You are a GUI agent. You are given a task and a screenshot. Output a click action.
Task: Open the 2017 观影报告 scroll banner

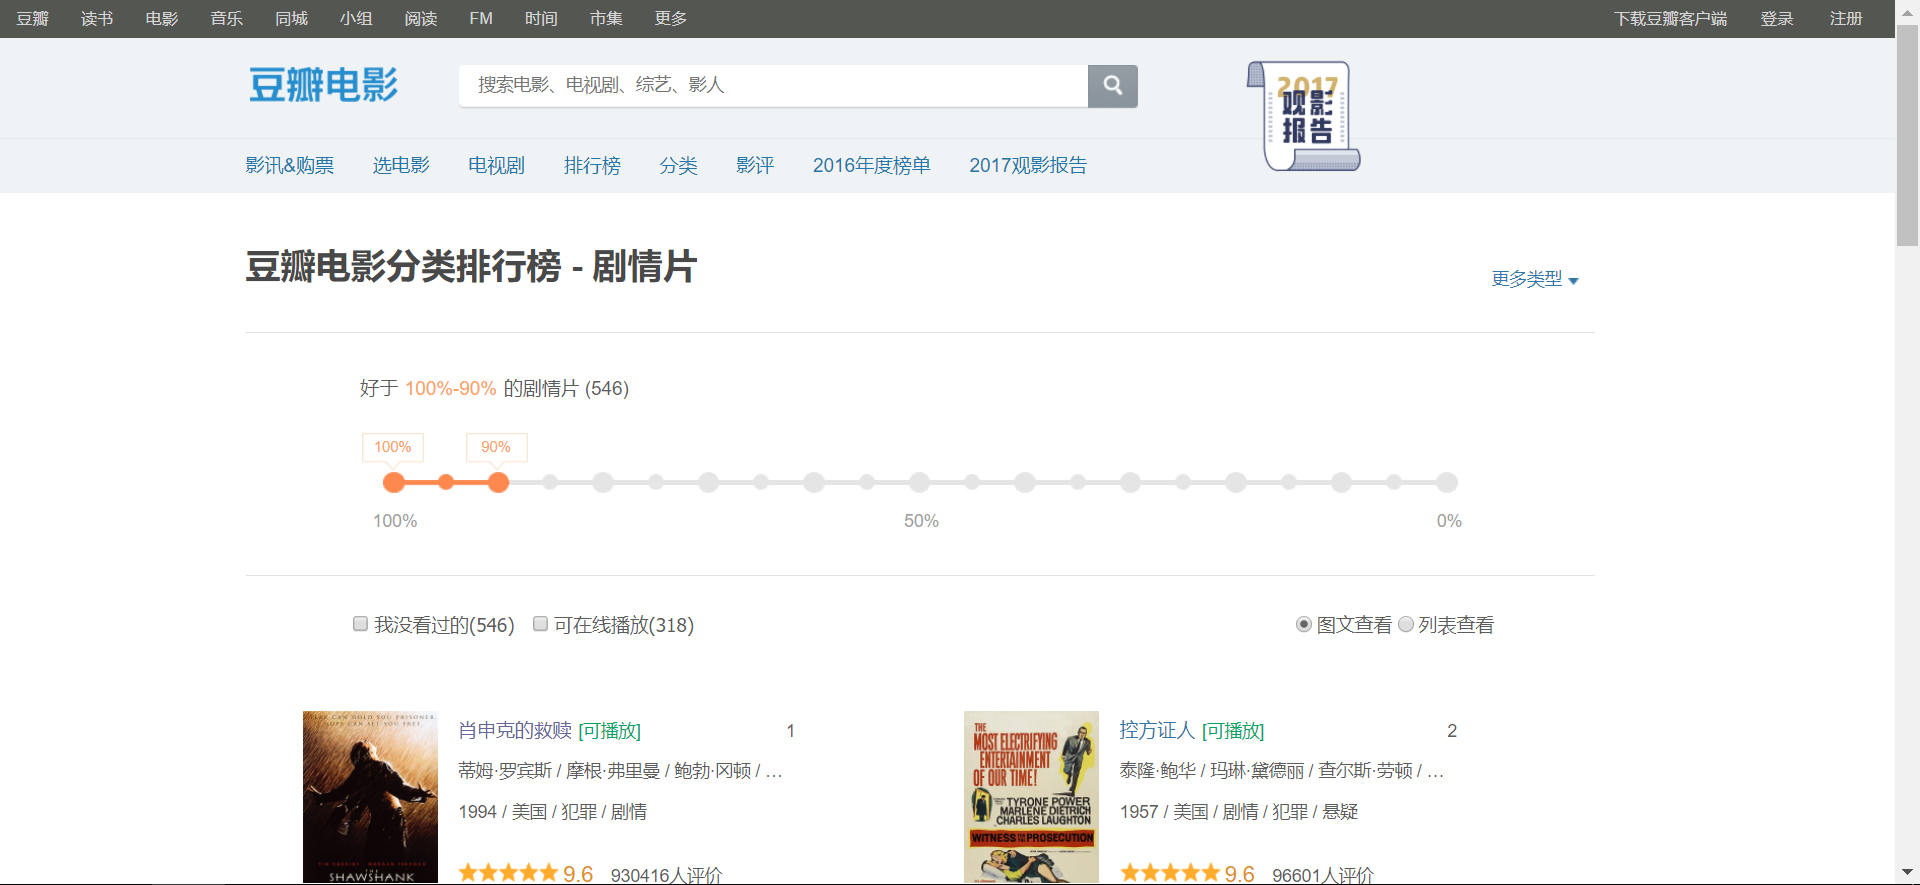[x=1304, y=116]
